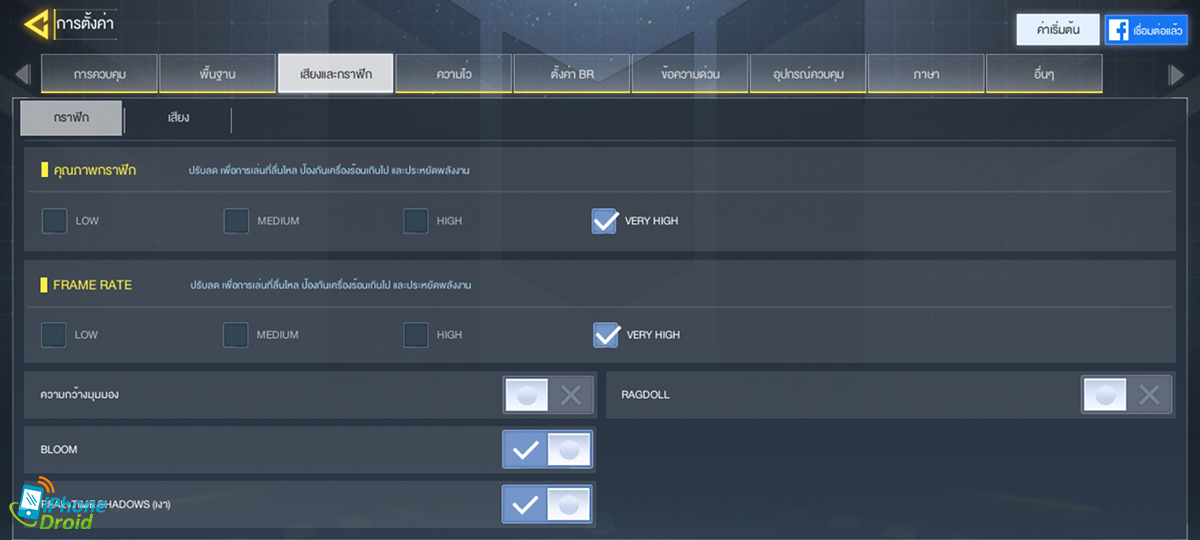Choose HIGH under FRAME RATE

(416, 335)
